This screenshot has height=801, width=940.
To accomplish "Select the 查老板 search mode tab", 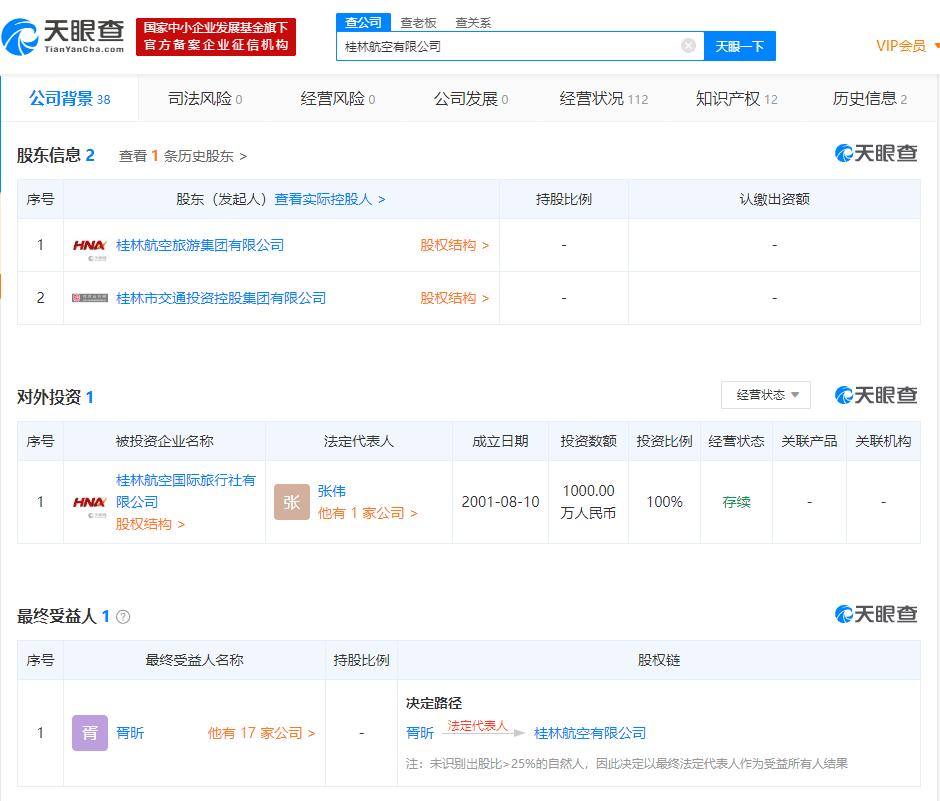I will pos(418,23).
